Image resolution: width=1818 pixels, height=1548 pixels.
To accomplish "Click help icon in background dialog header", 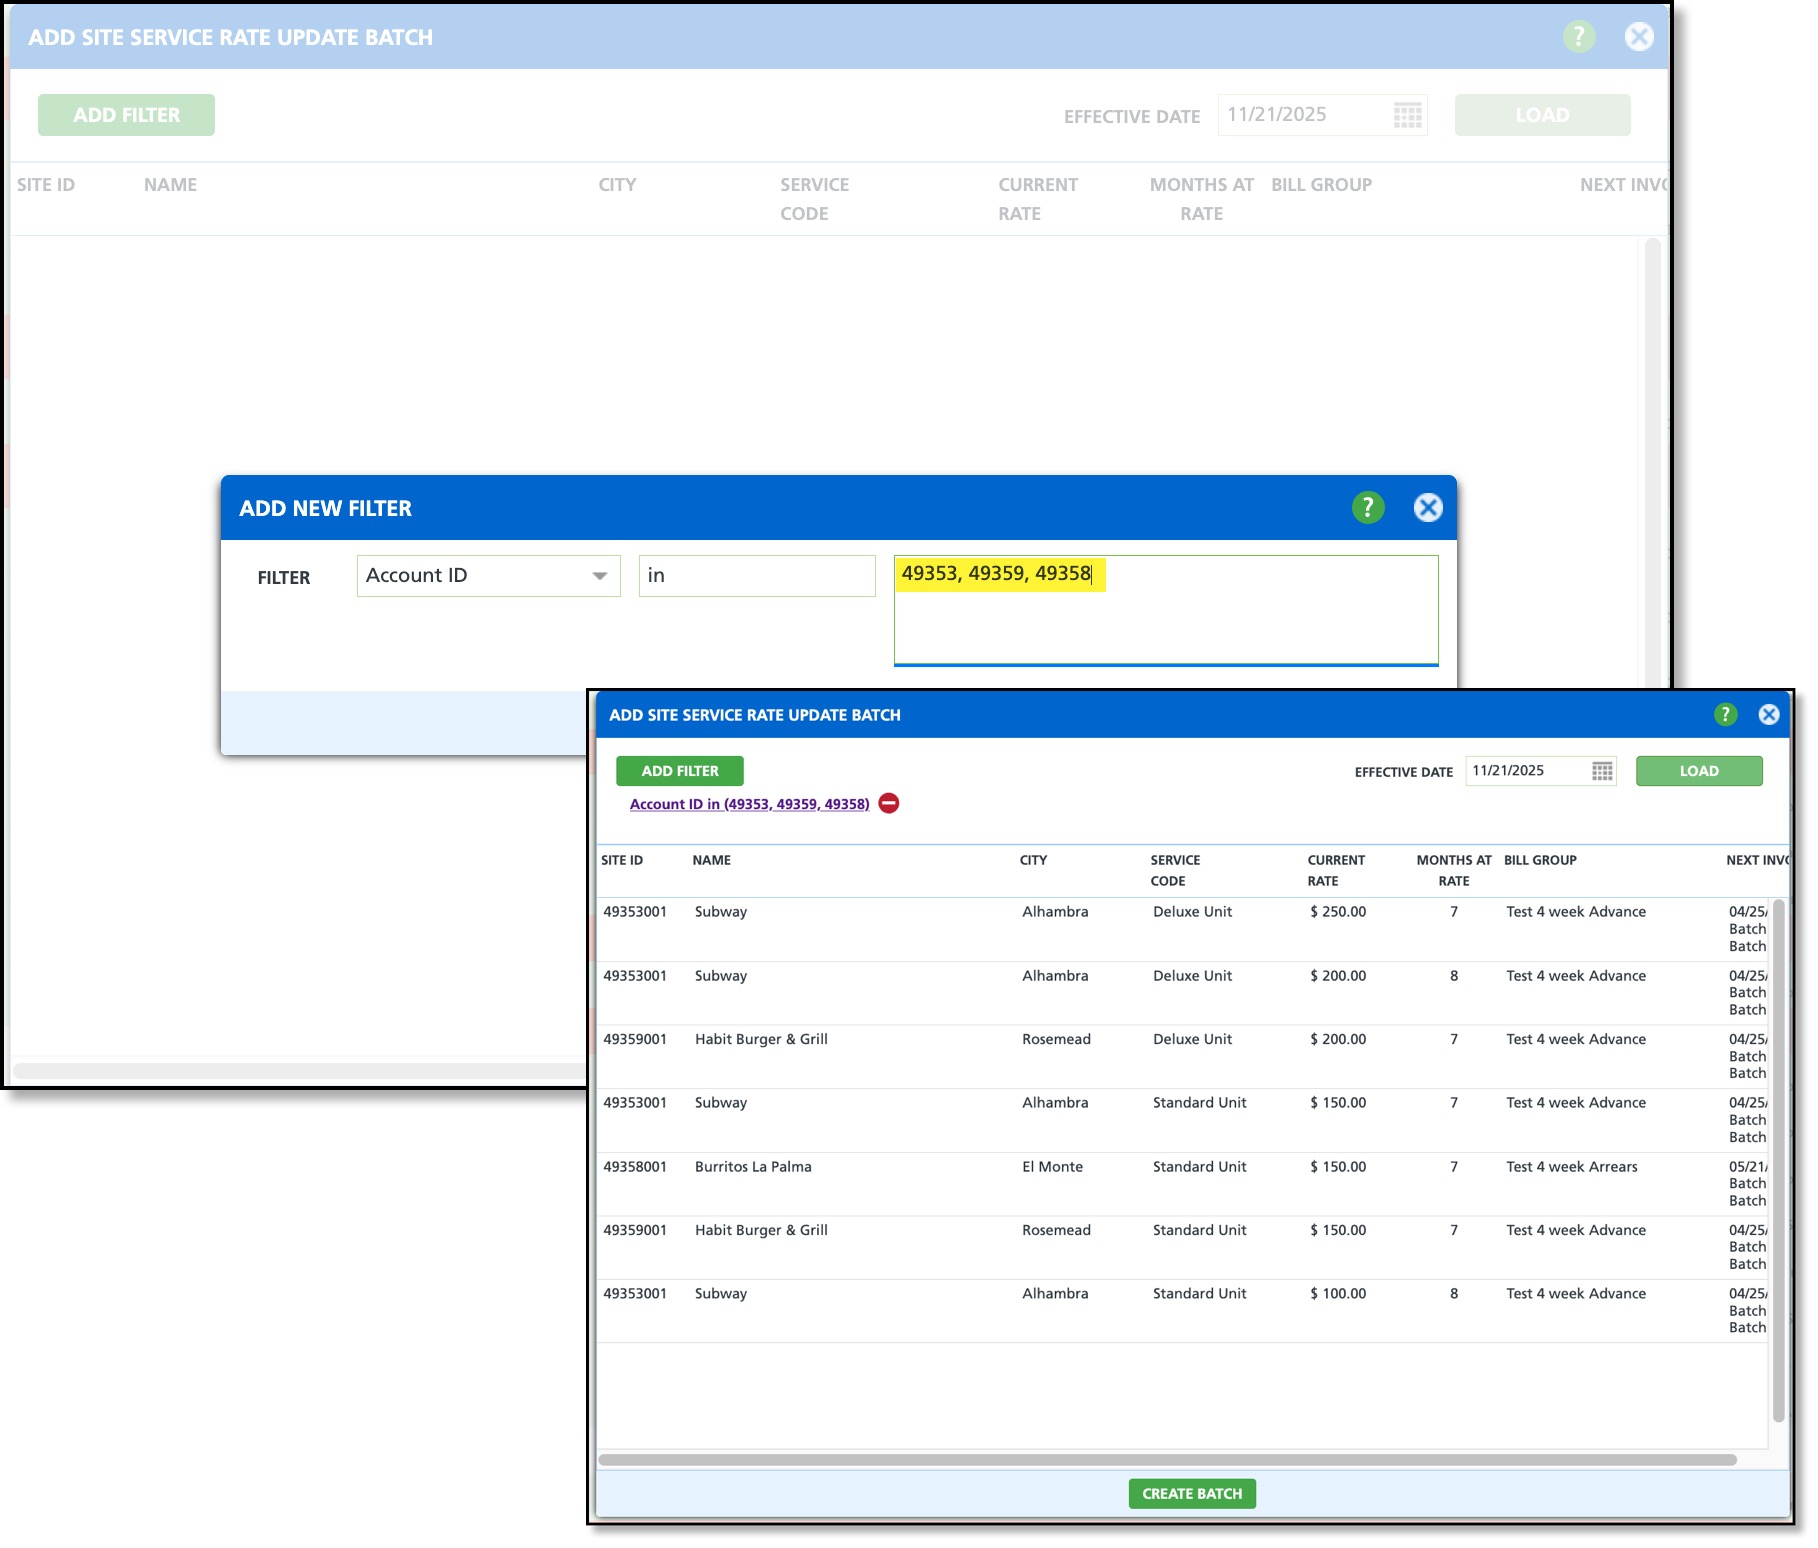I will [x=1578, y=37].
